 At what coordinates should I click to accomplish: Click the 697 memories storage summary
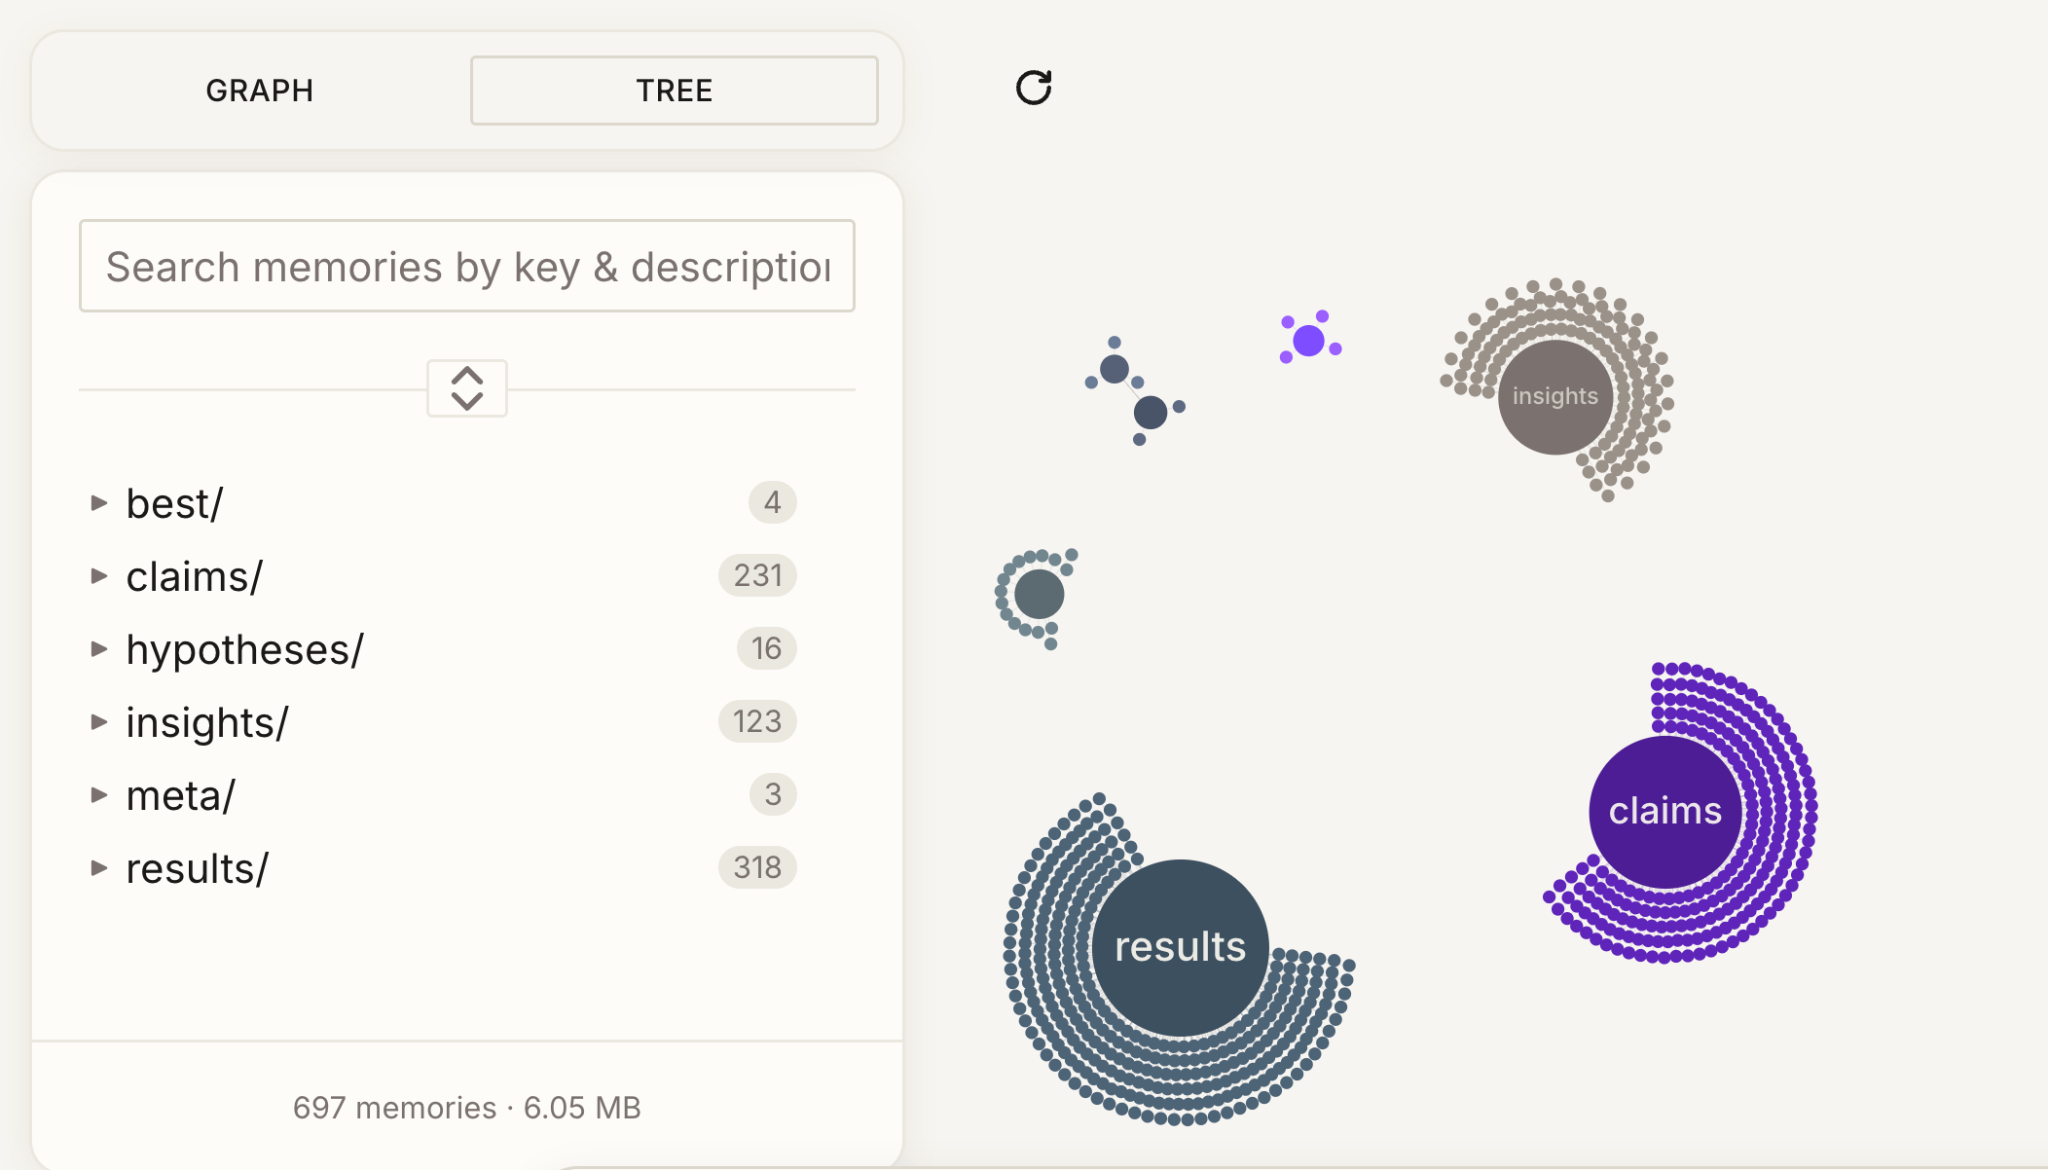[x=466, y=1107]
